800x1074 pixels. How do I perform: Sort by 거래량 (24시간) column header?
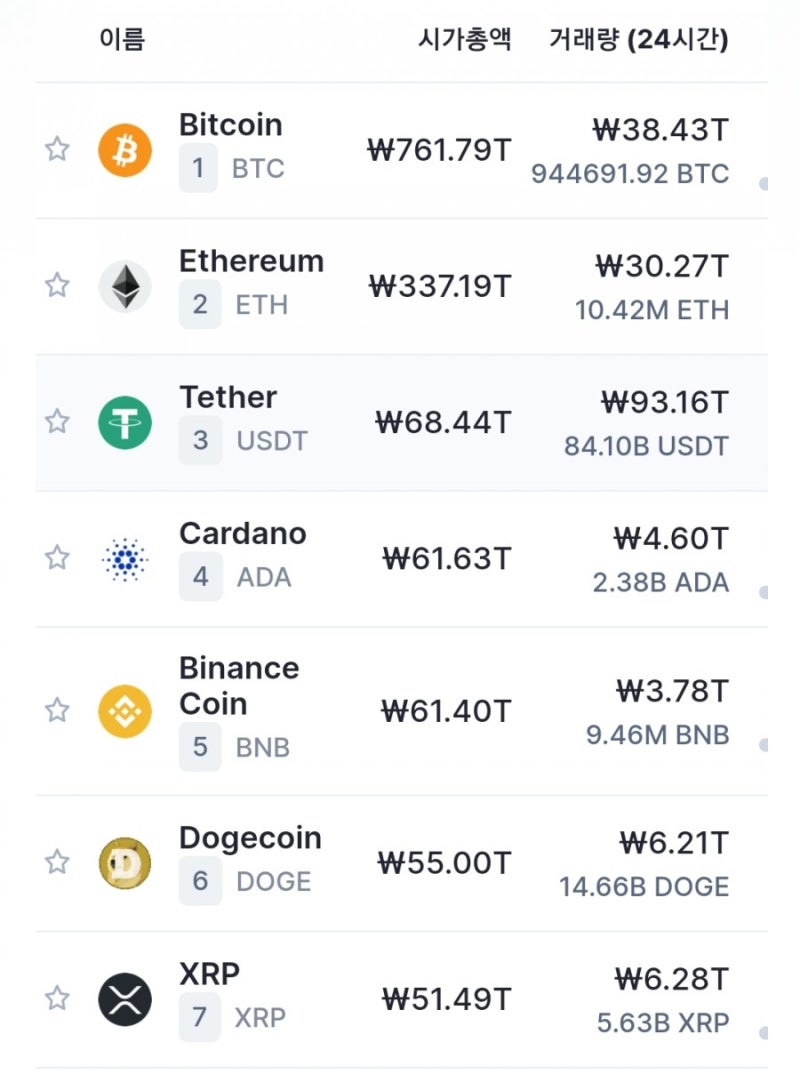pyautogui.click(x=638, y=40)
